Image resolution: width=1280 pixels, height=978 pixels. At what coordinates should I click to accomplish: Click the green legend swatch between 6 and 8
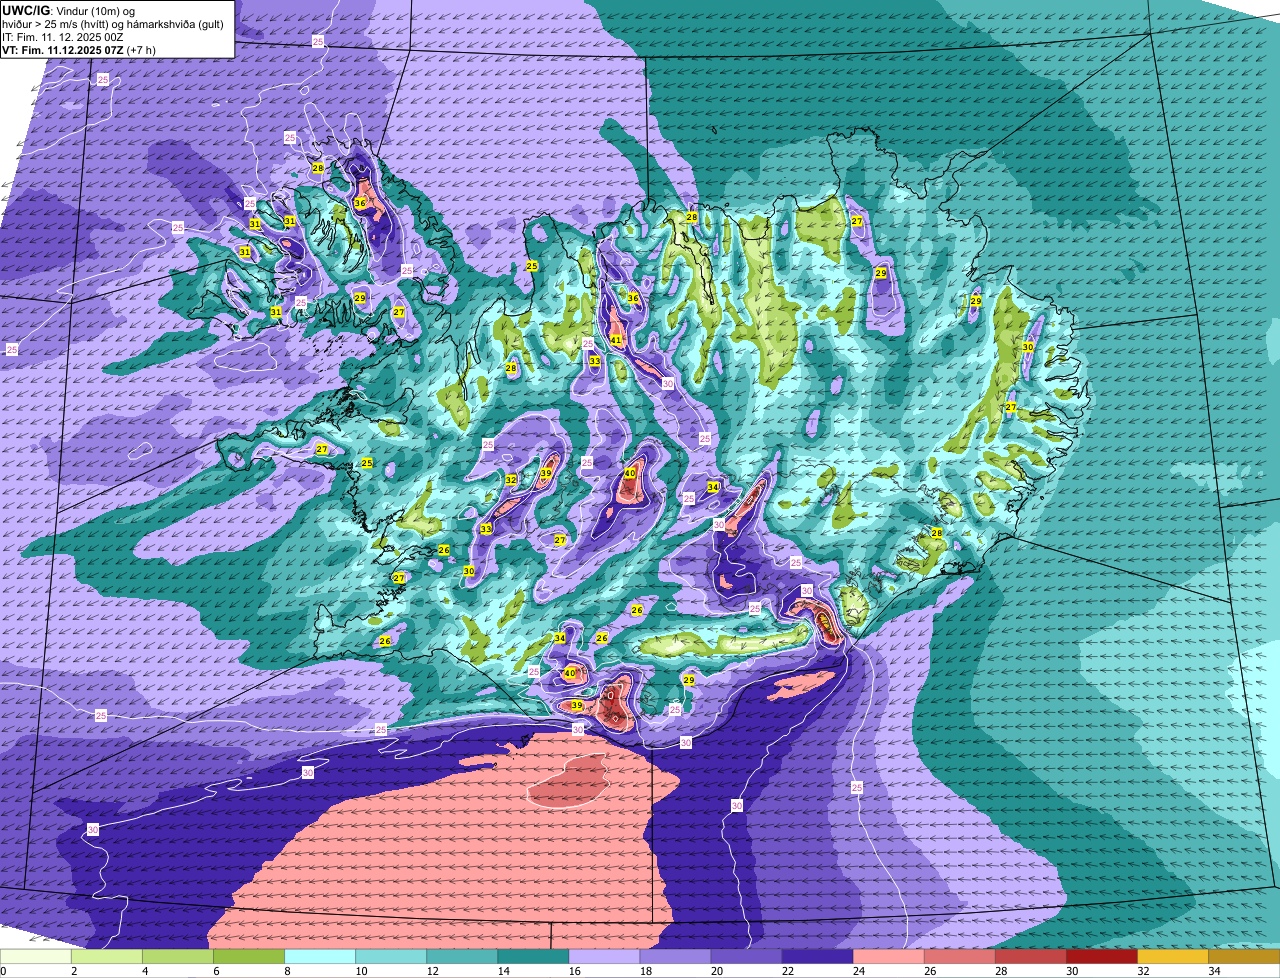pos(249,957)
